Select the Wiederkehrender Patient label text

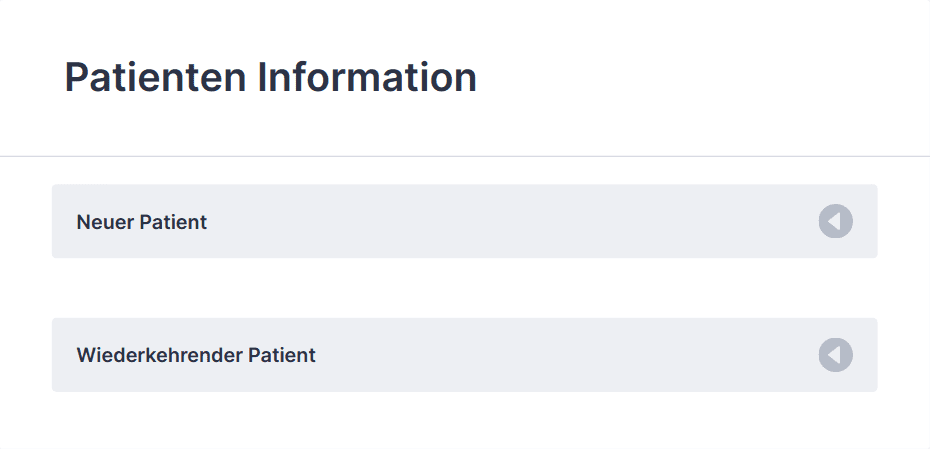[x=196, y=355]
